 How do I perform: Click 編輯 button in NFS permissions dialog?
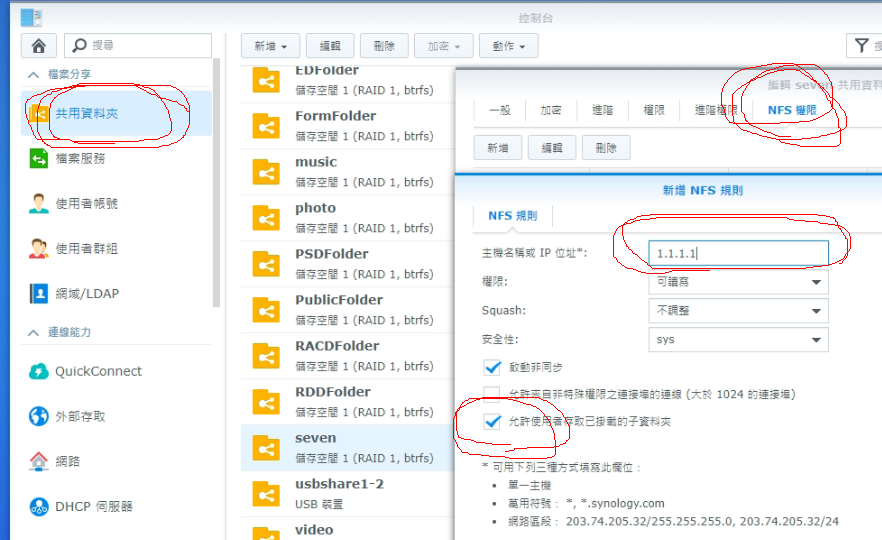(x=552, y=147)
